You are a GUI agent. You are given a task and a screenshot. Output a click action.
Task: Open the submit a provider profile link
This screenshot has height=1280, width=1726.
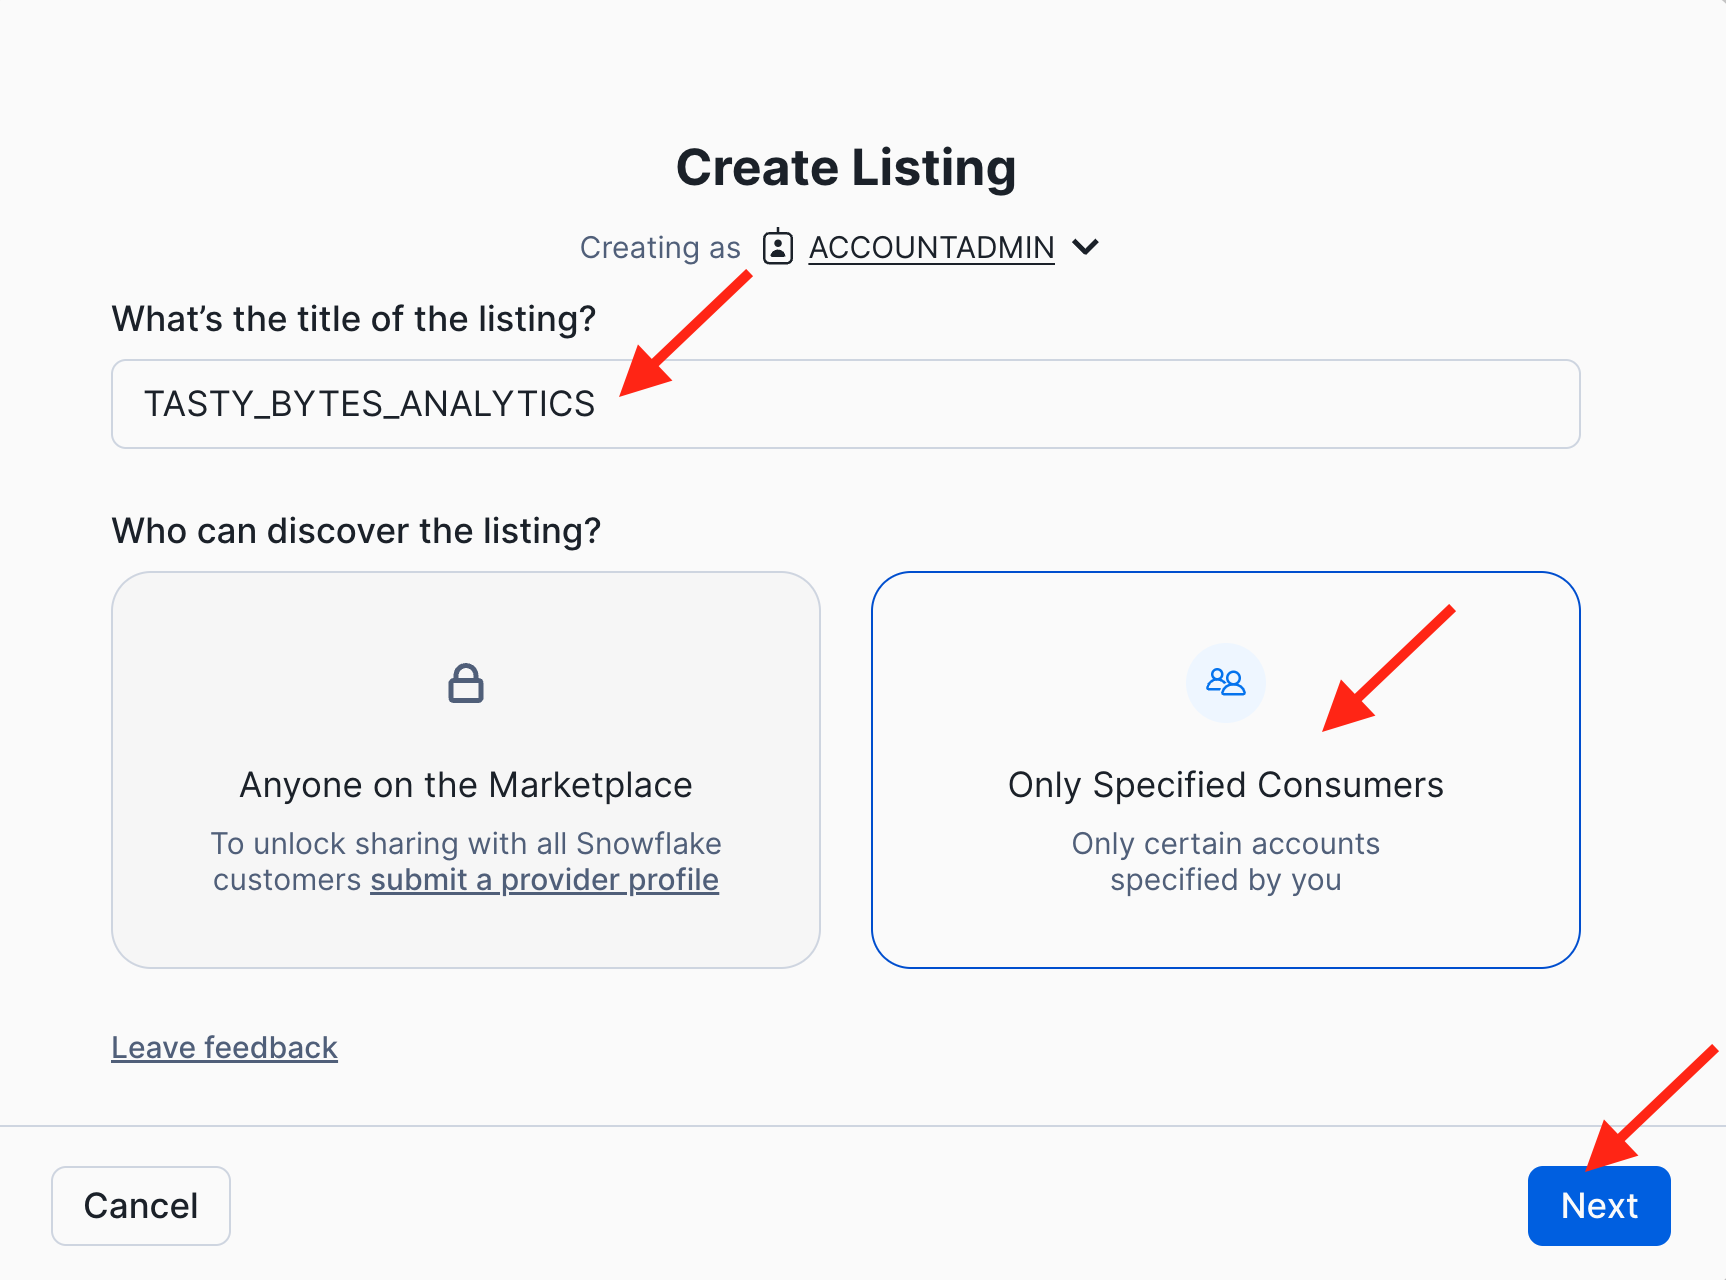point(544,880)
